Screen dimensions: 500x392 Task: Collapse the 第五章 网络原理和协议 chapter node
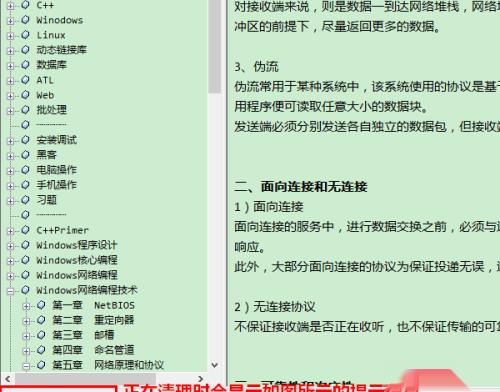tap(26, 366)
